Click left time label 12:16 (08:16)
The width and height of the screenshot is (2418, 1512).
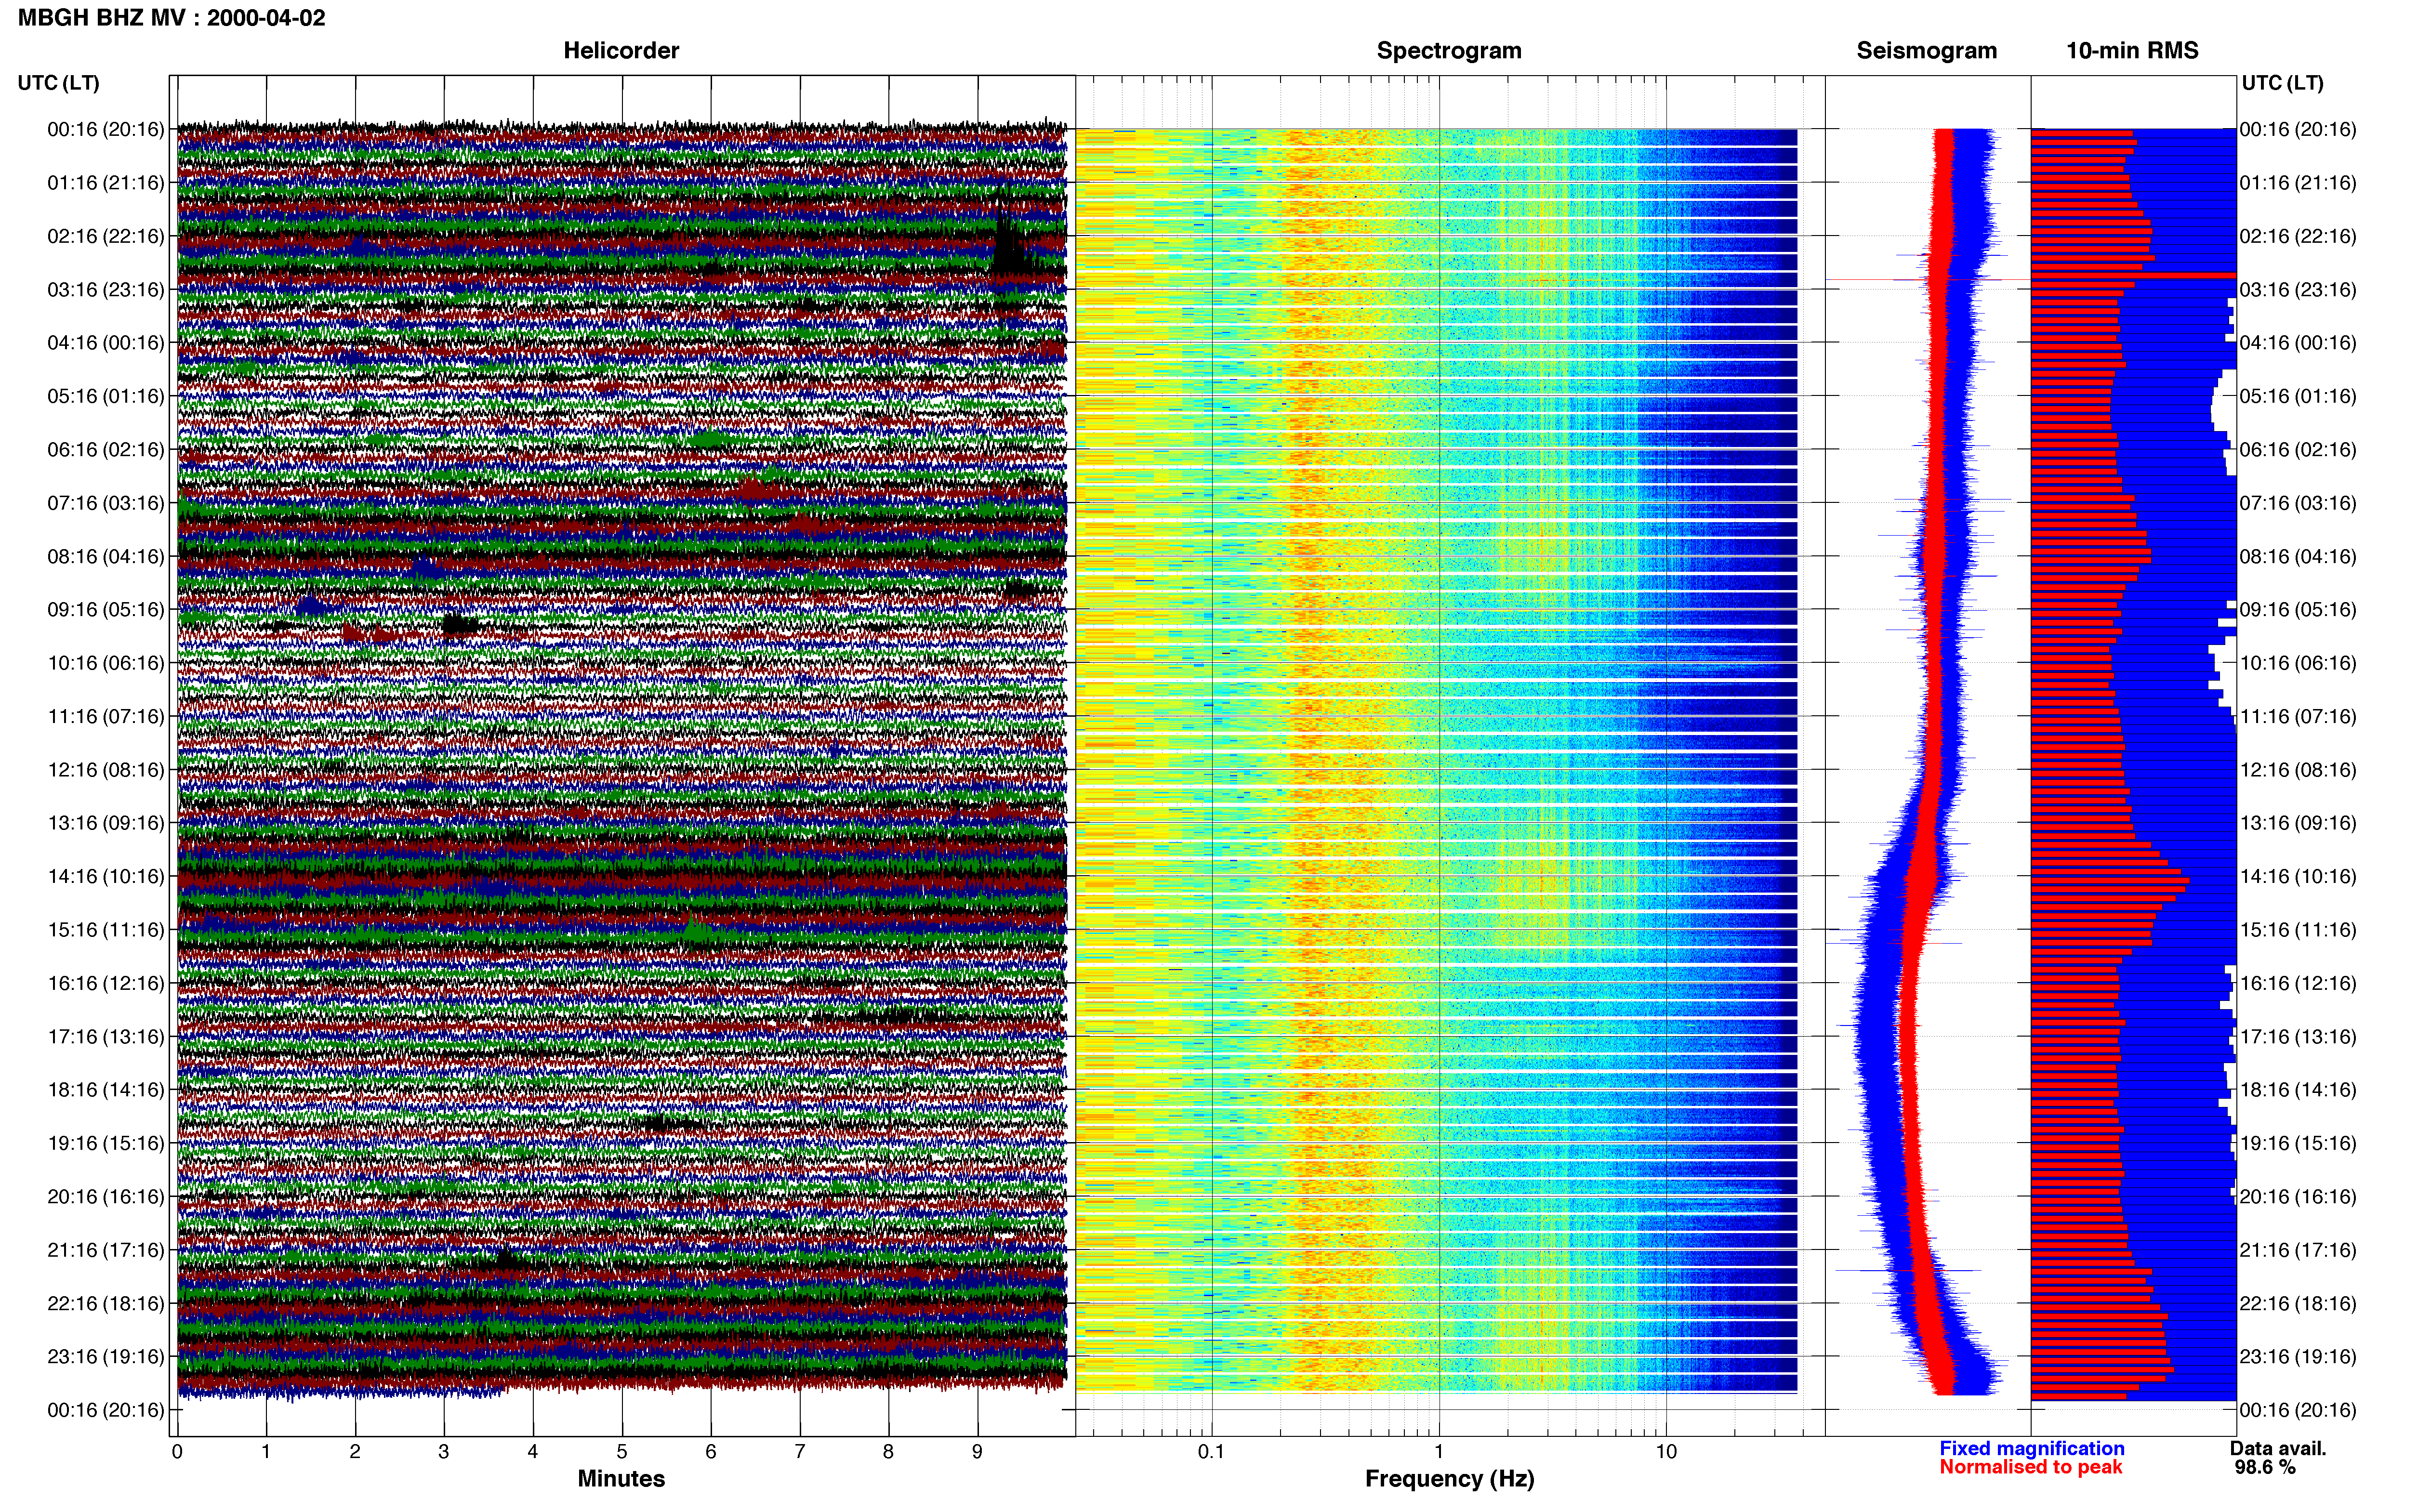click(106, 770)
